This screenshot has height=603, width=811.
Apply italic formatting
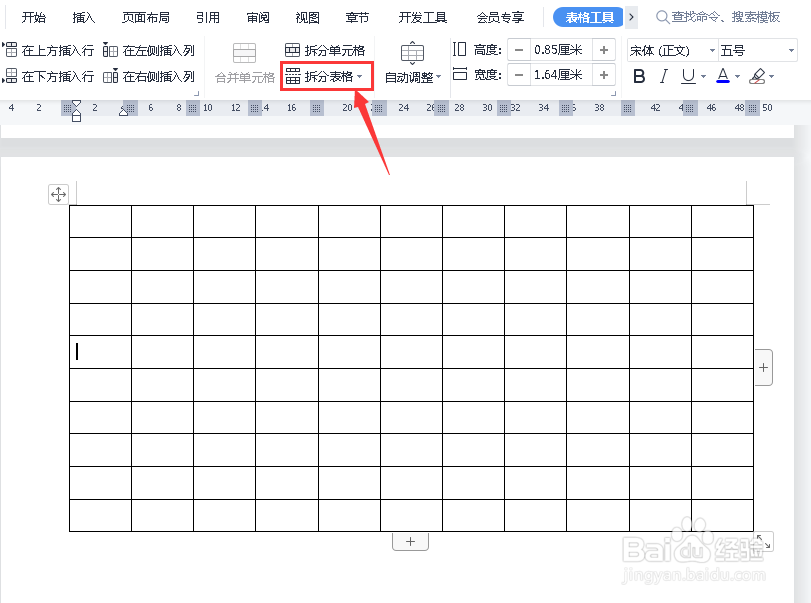pyautogui.click(x=663, y=75)
